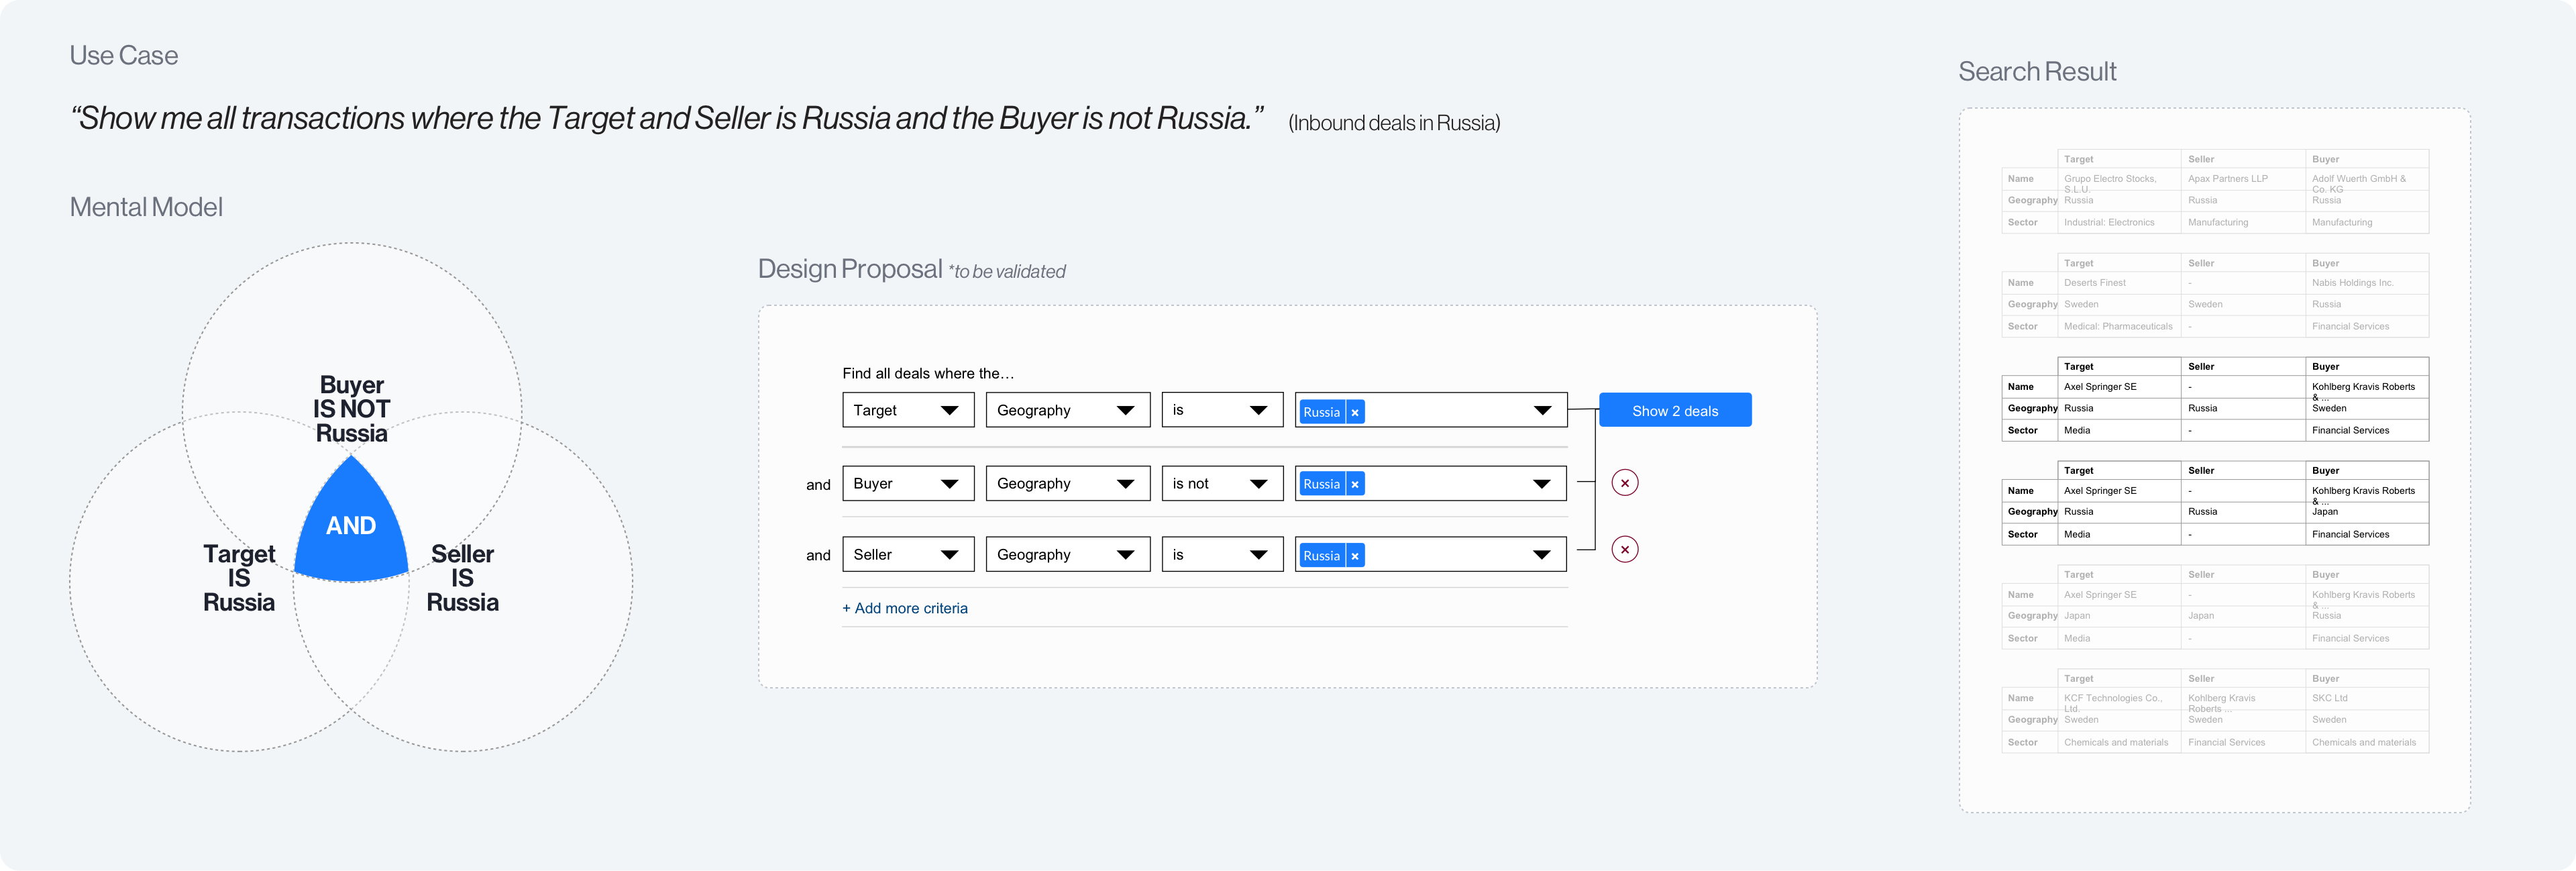
Task: Click the Add more criteria link
Action: 905,608
